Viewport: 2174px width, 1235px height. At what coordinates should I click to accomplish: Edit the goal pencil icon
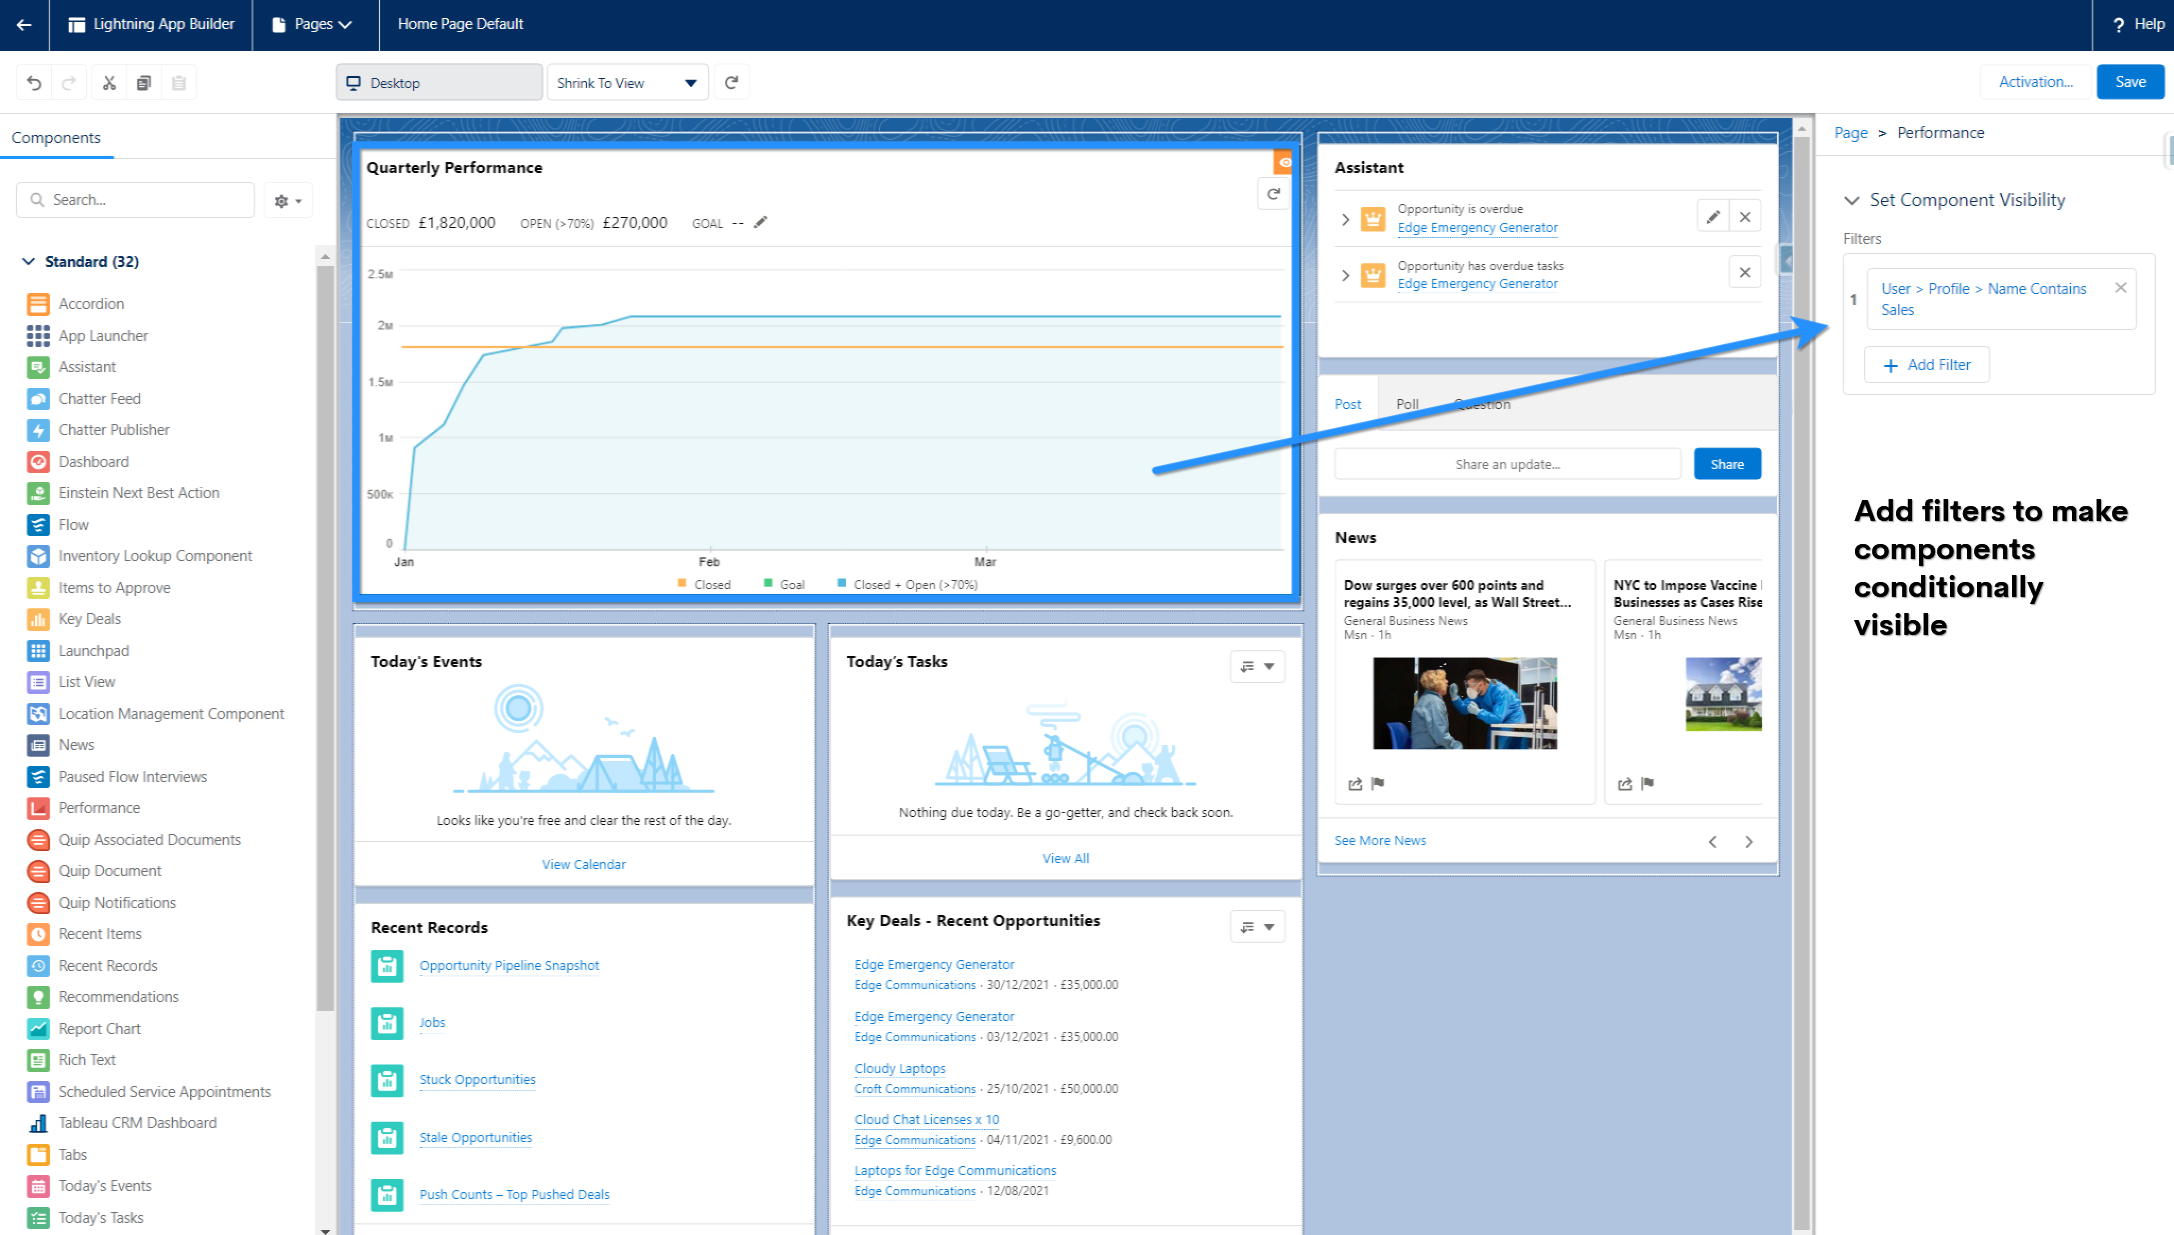coord(760,222)
